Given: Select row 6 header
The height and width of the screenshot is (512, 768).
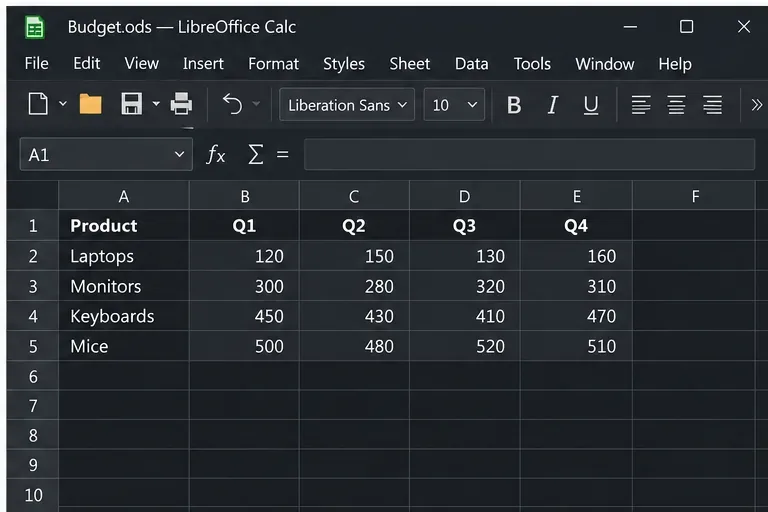Looking at the screenshot, I should pos(33,376).
